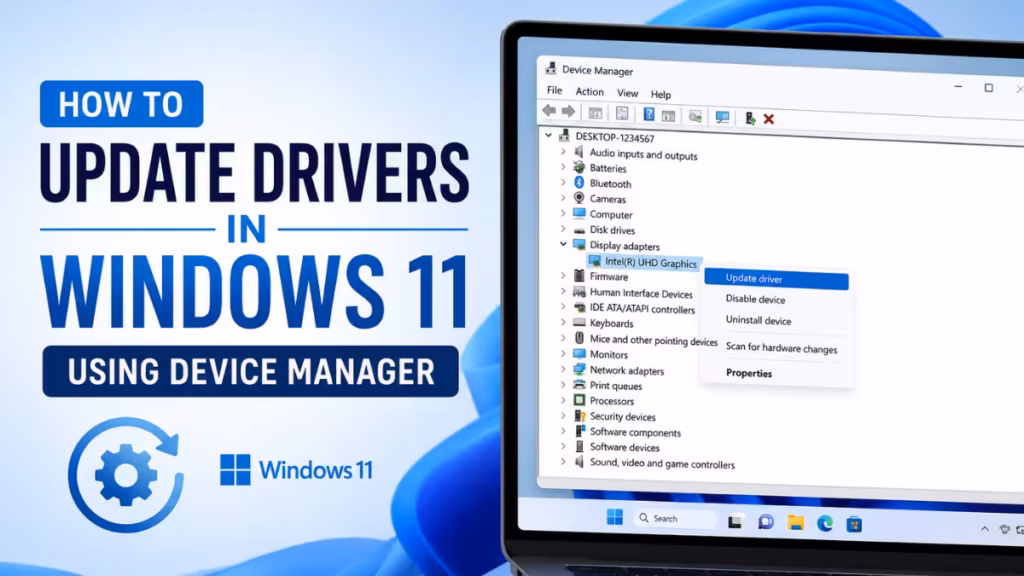Select Scan for hardware changes menu entry

click(x=781, y=348)
